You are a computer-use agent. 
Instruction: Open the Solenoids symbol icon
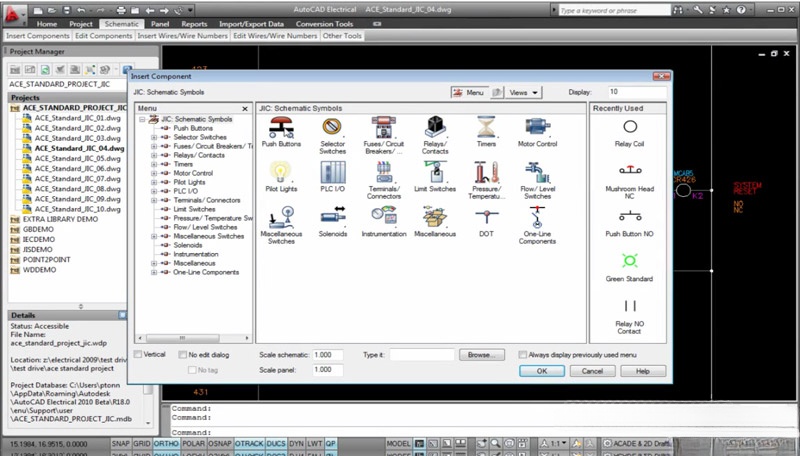(x=333, y=217)
